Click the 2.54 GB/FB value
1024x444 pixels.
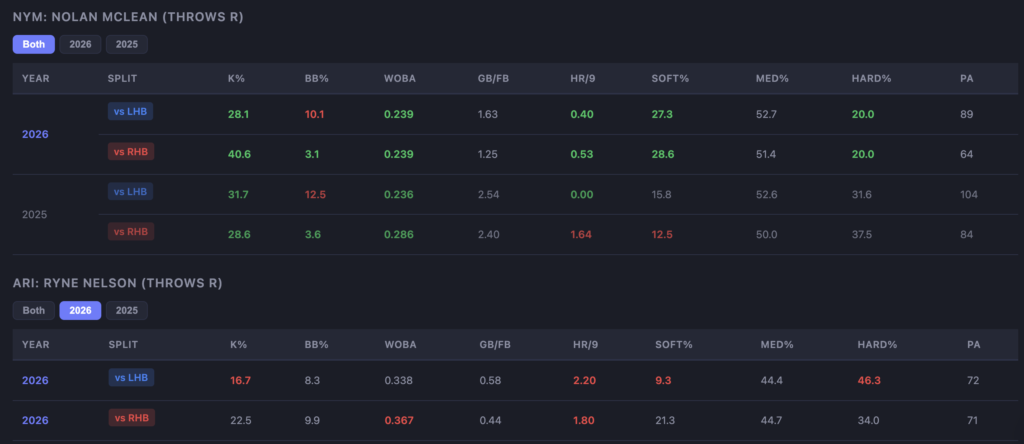[x=488, y=195]
